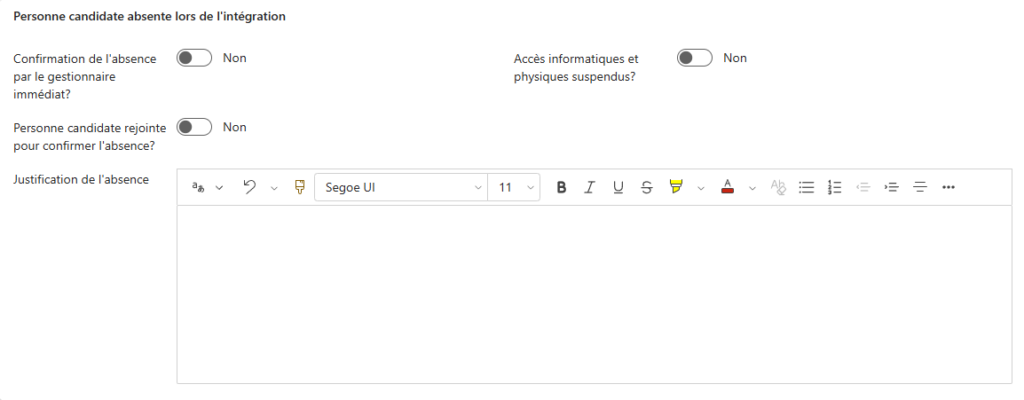Image resolution: width=1024 pixels, height=400 pixels.
Task: Insert a bulleted list
Action: pyautogui.click(x=806, y=187)
